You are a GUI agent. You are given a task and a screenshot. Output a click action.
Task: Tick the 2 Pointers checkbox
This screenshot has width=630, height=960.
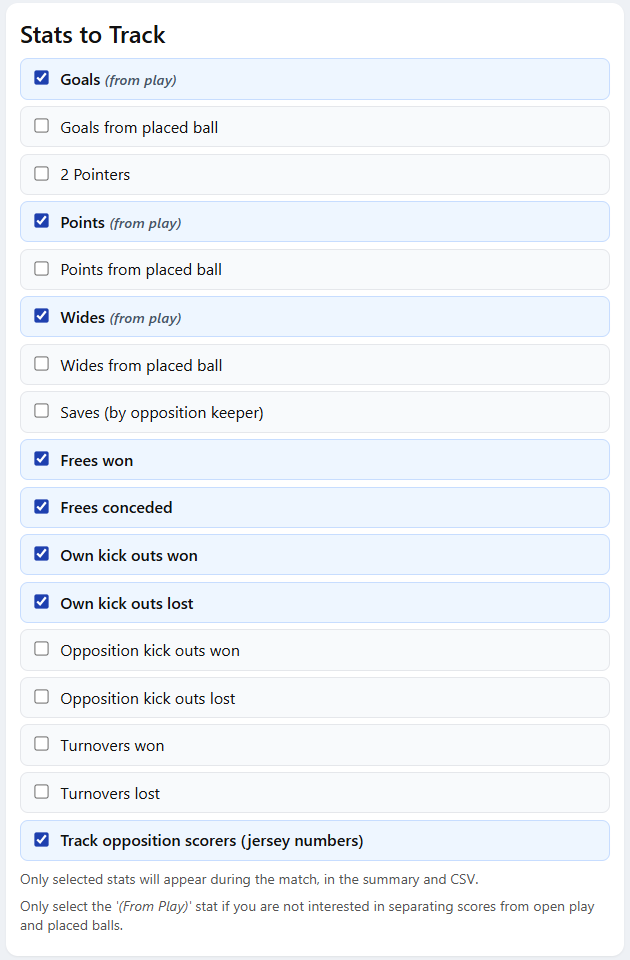(x=41, y=174)
